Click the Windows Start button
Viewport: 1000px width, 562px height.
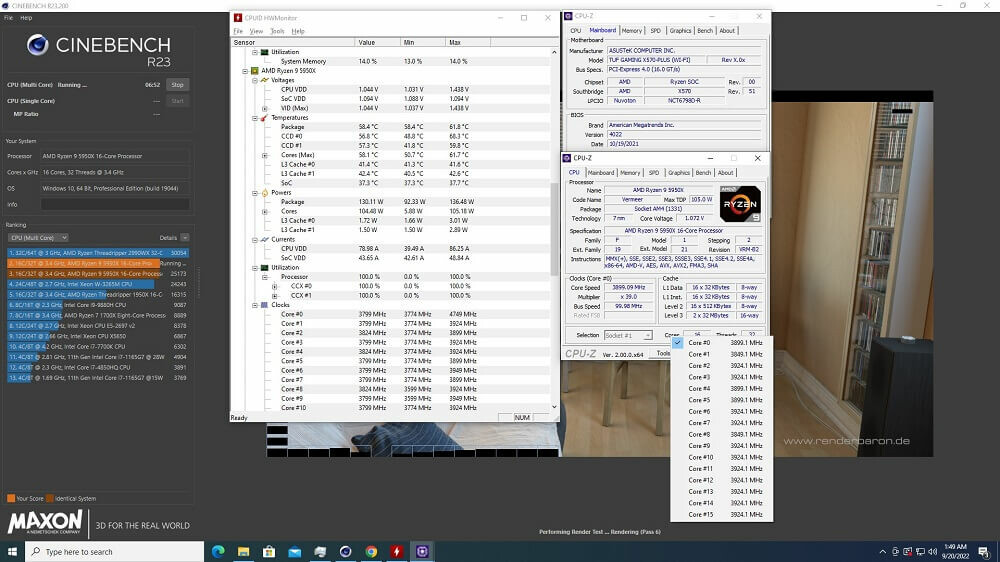[12, 551]
